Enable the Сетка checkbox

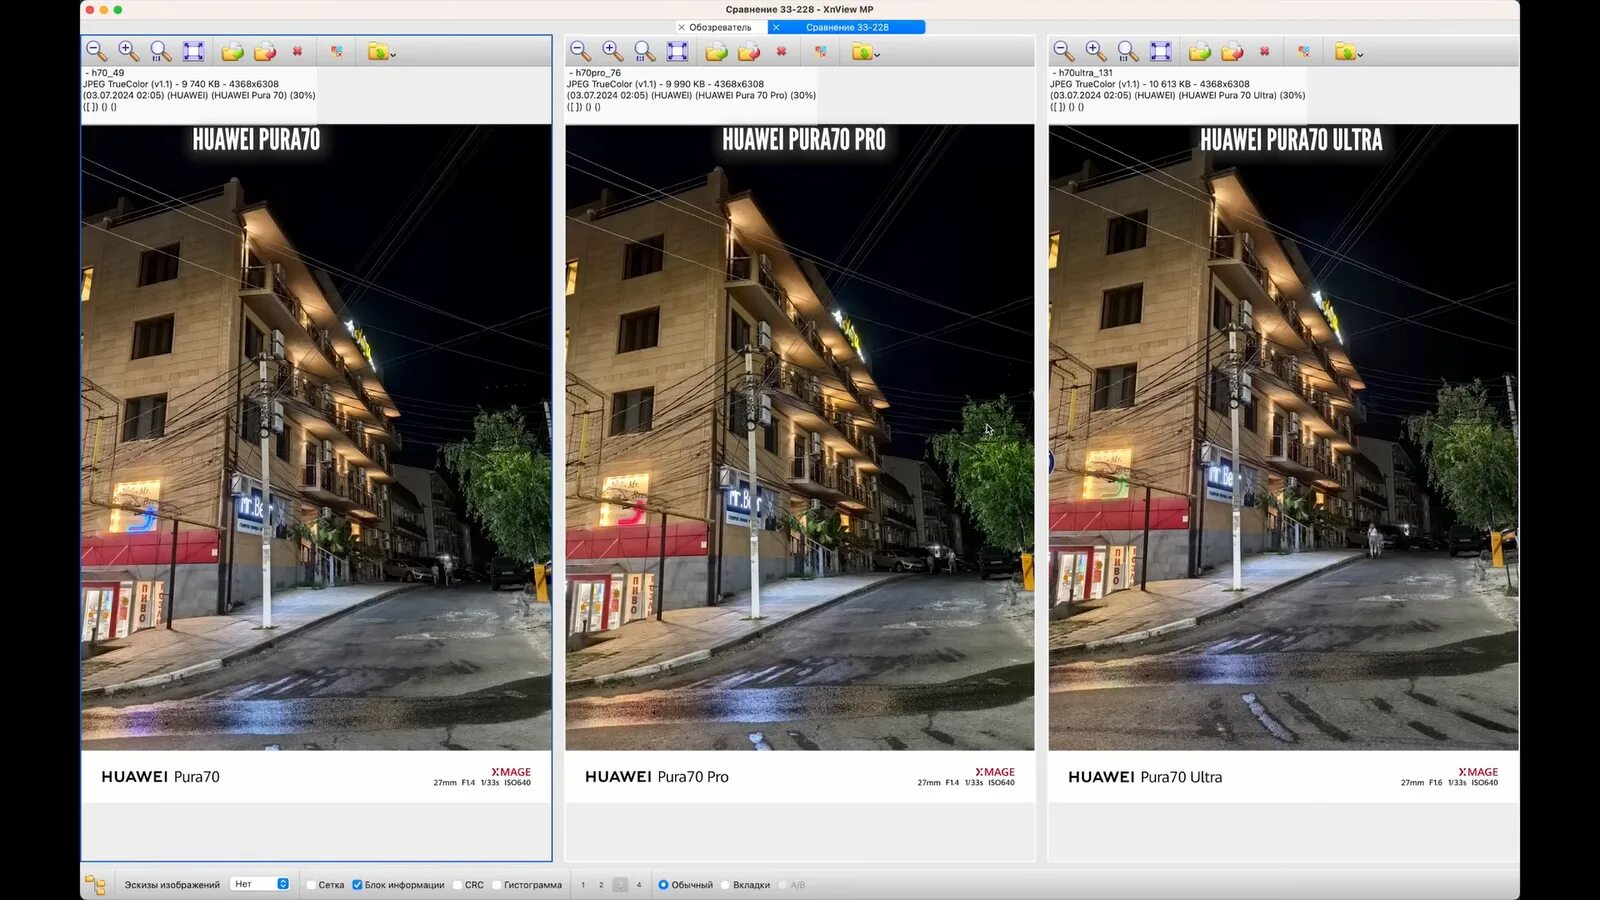click(x=311, y=885)
